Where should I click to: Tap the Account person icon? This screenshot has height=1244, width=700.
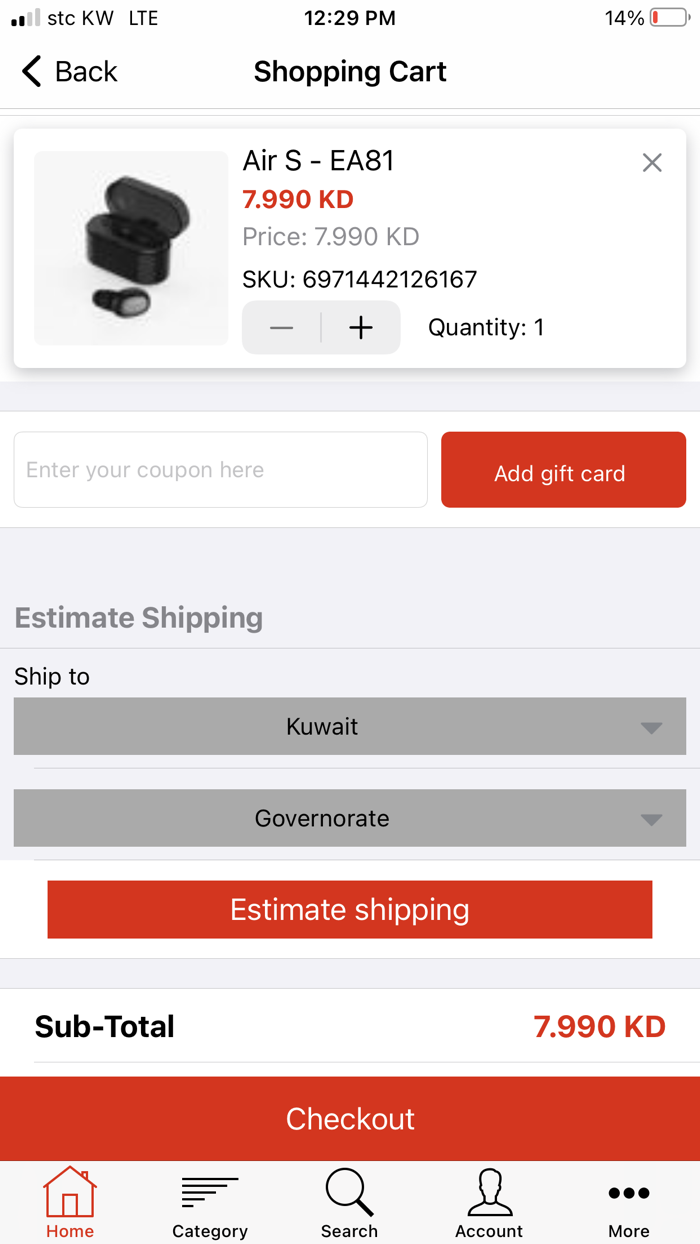(489, 1193)
